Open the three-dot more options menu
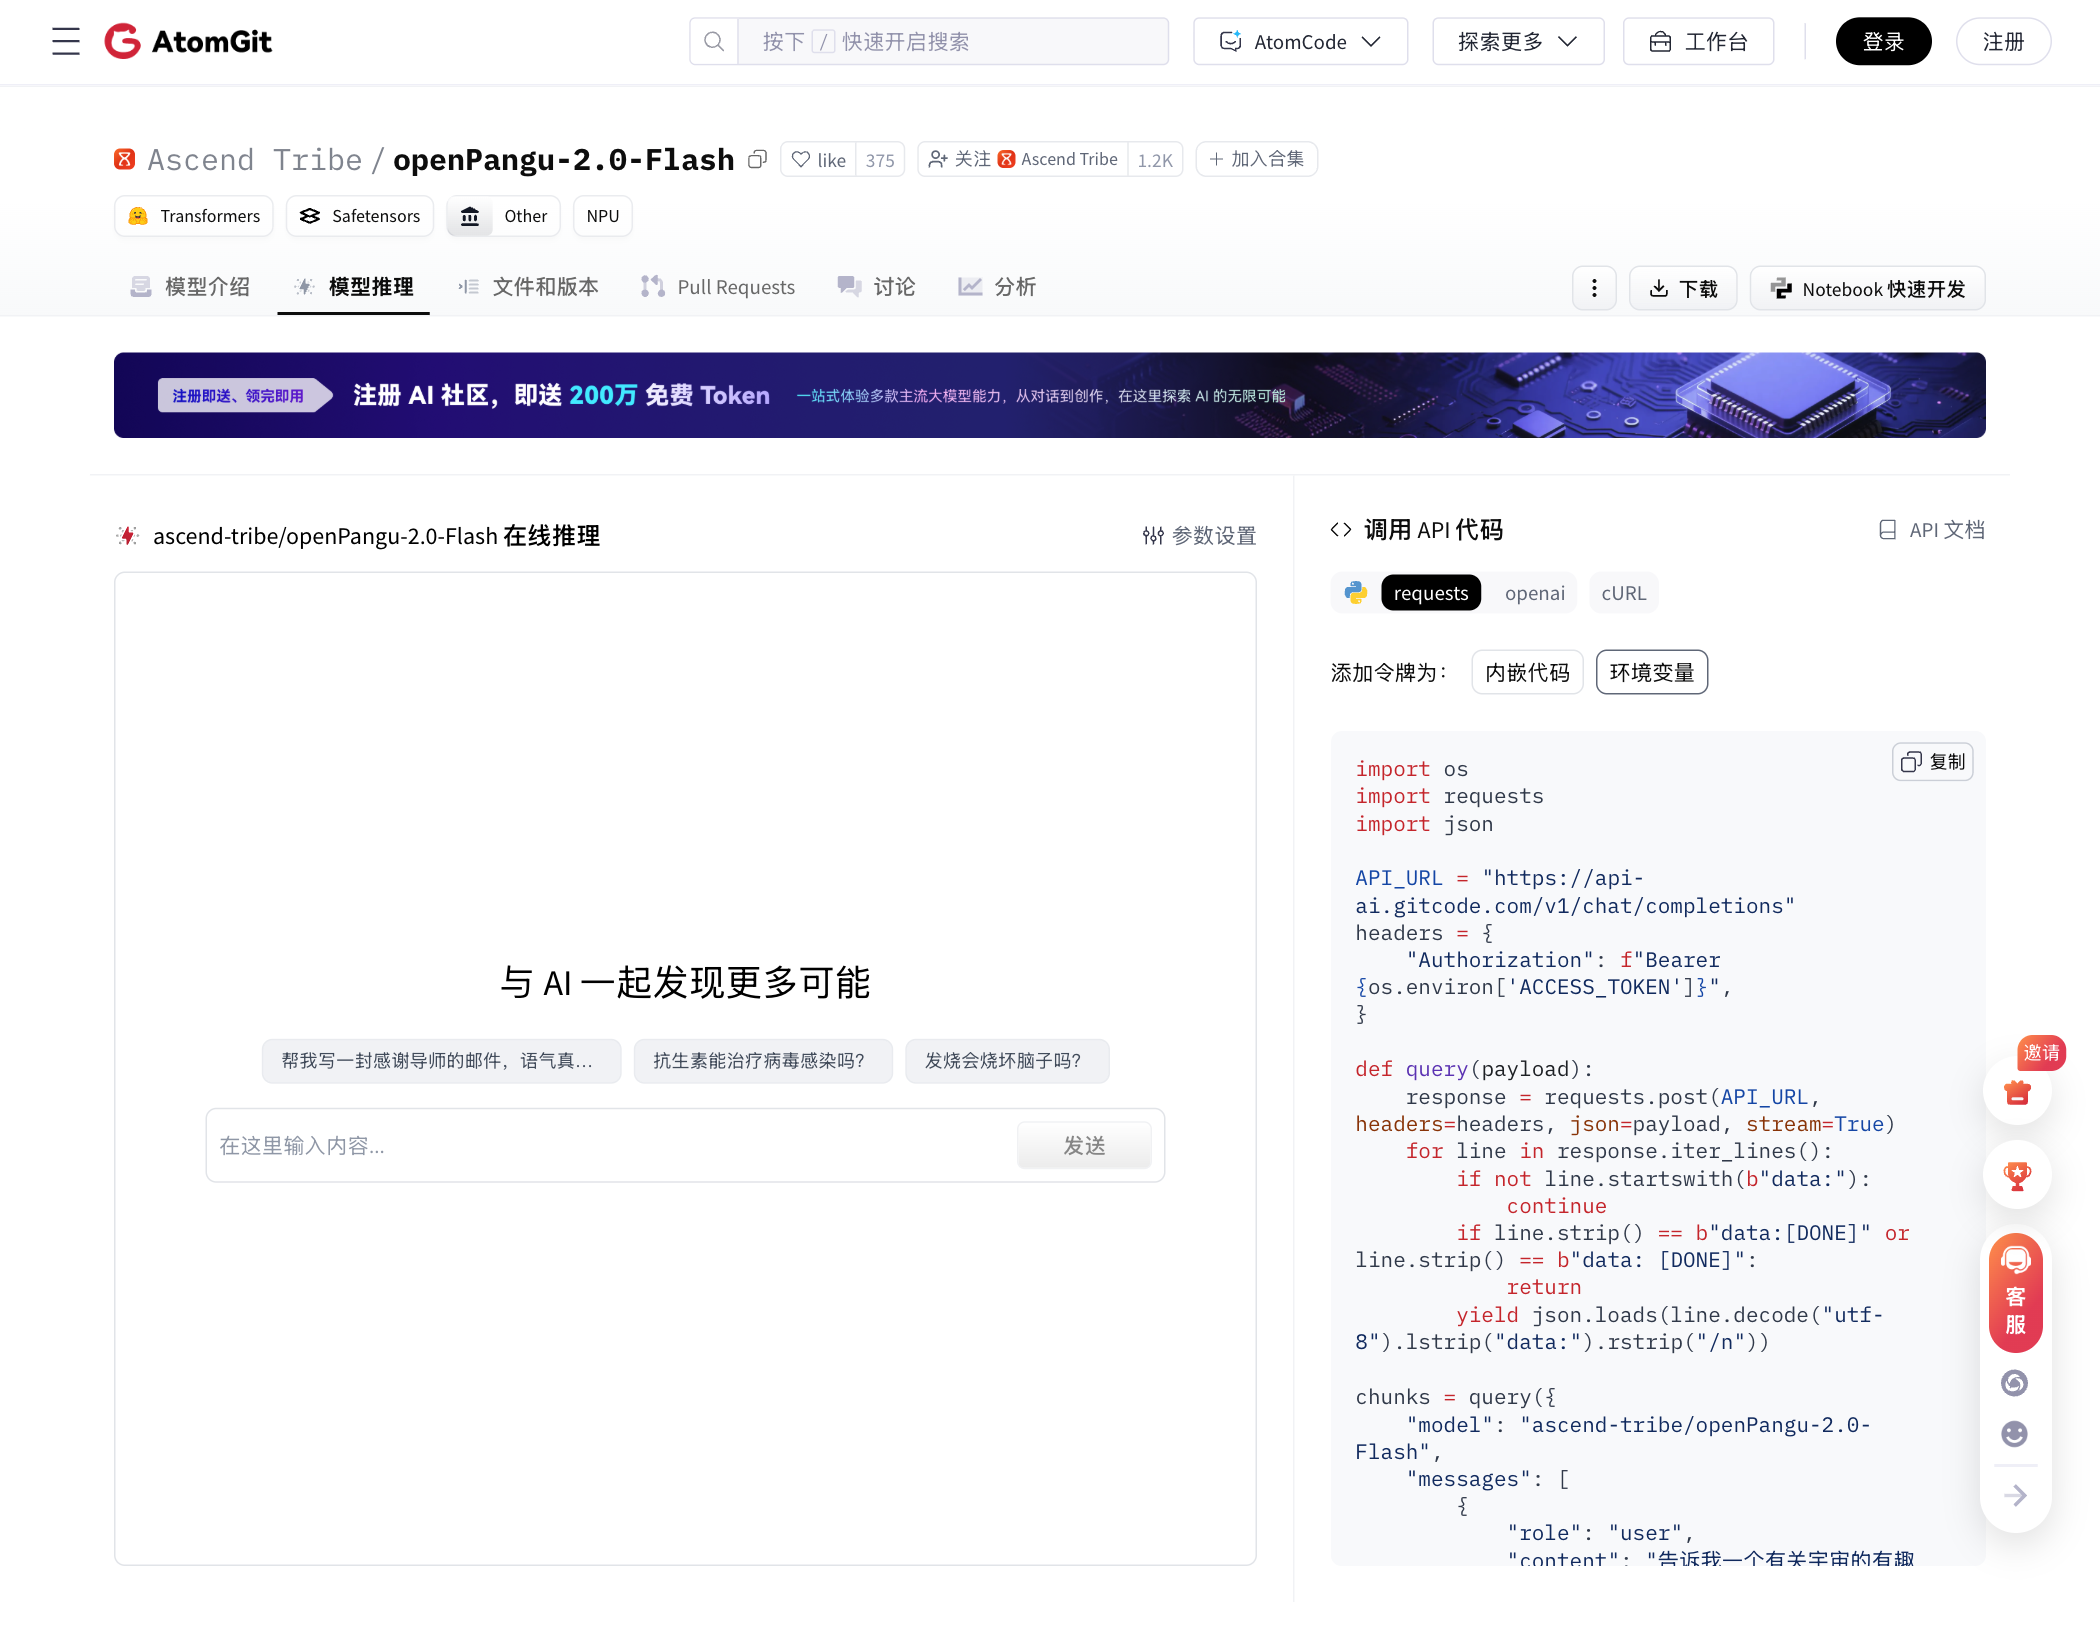 pos(1594,288)
